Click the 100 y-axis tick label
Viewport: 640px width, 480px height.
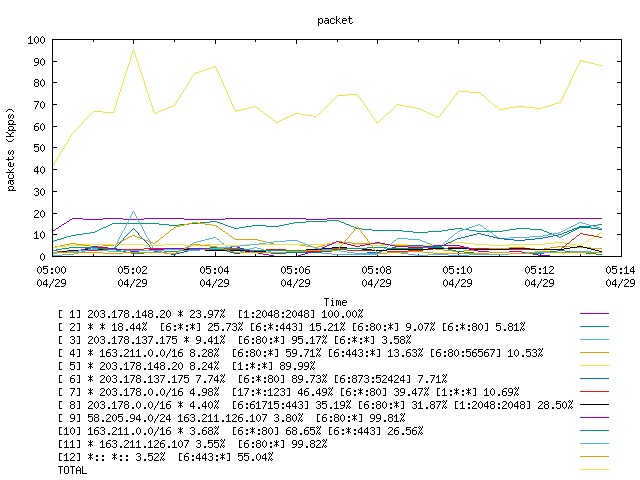click(36, 40)
